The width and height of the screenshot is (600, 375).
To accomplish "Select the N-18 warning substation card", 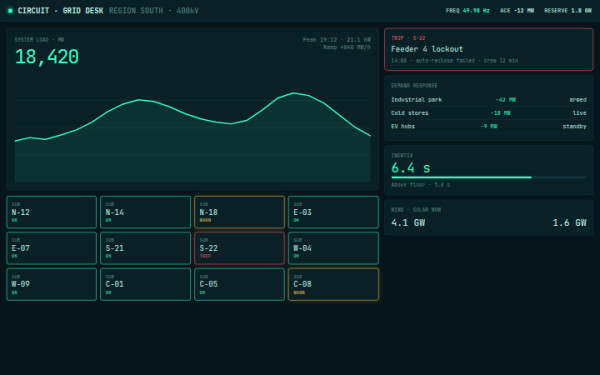I will pyautogui.click(x=240, y=212).
